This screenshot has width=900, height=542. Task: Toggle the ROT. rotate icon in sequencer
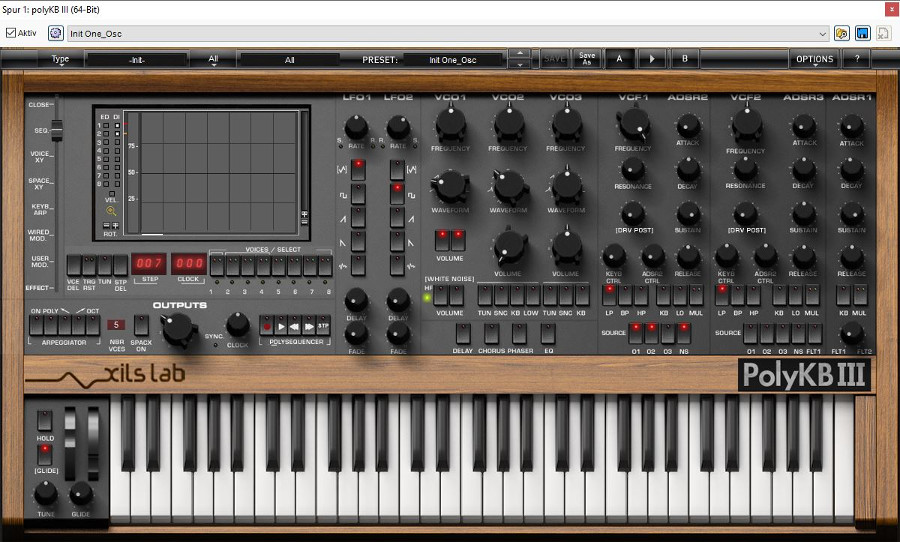[111, 226]
